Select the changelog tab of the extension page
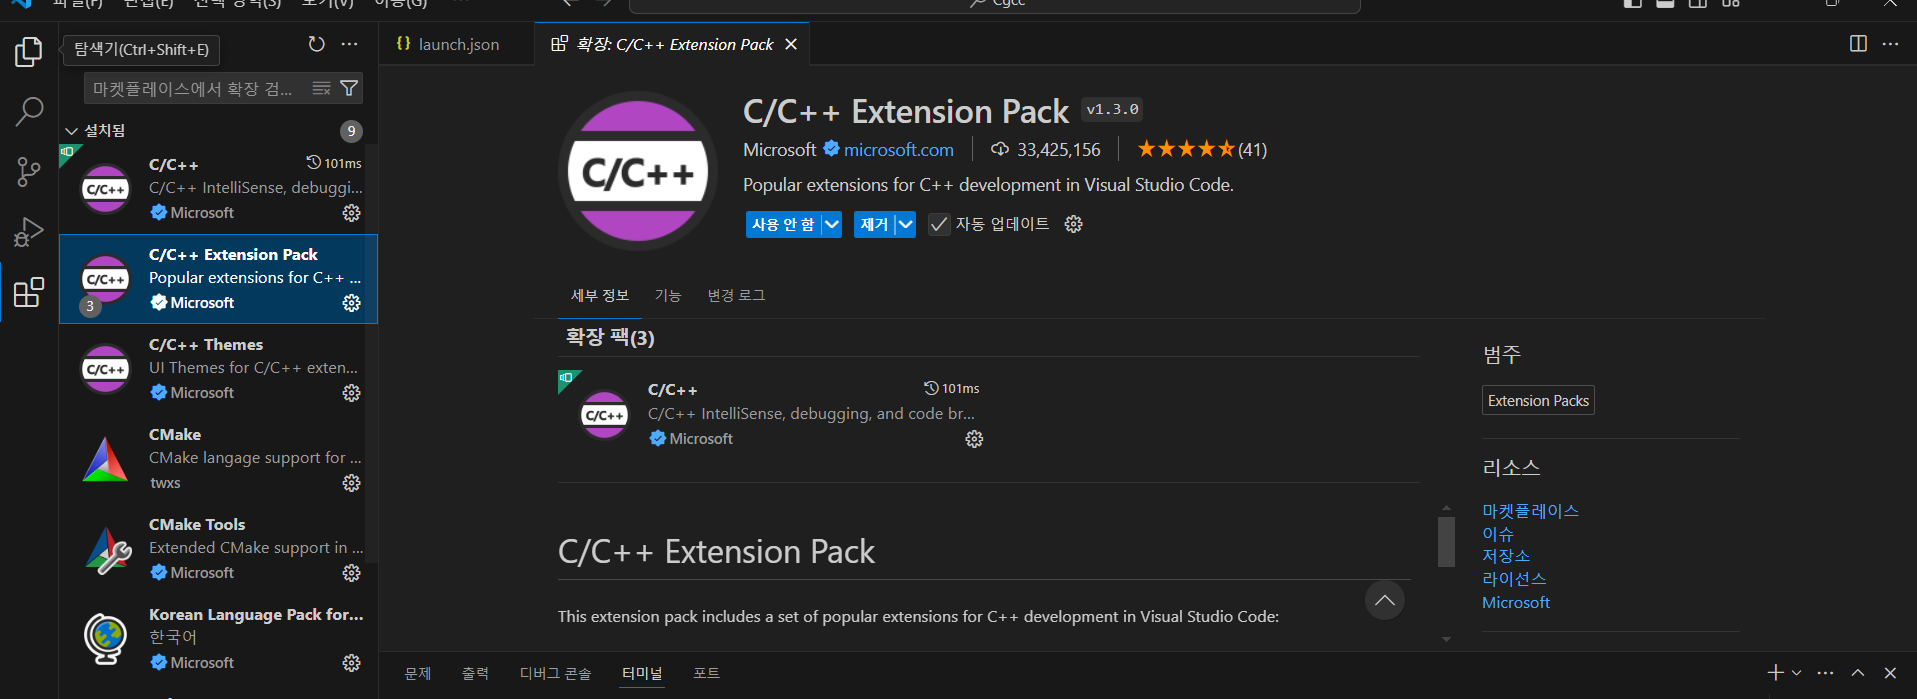1917x699 pixels. (736, 295)
